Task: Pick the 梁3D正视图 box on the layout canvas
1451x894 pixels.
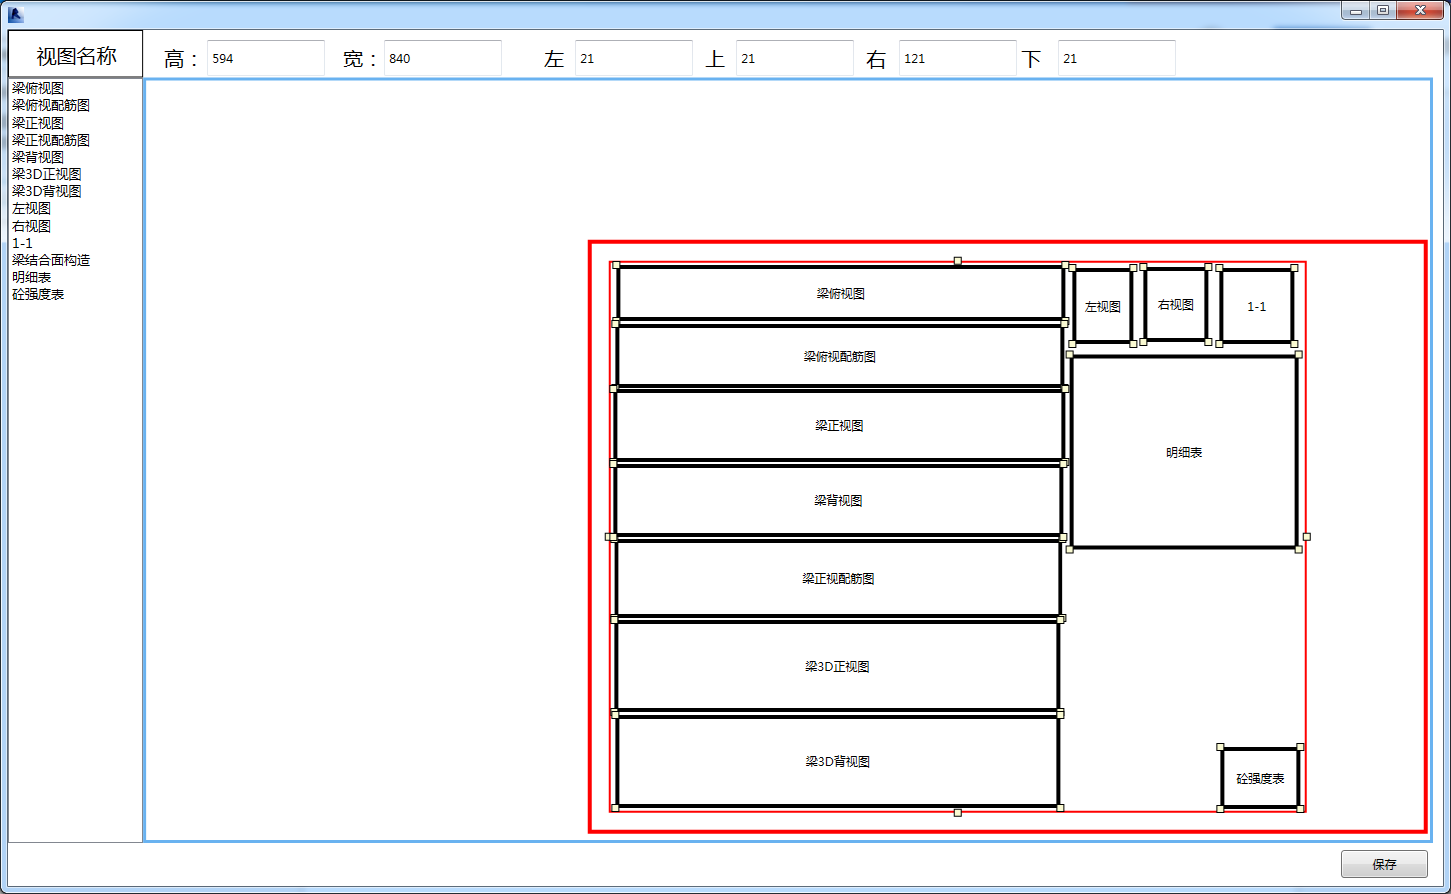Action: tap(837, 666)
